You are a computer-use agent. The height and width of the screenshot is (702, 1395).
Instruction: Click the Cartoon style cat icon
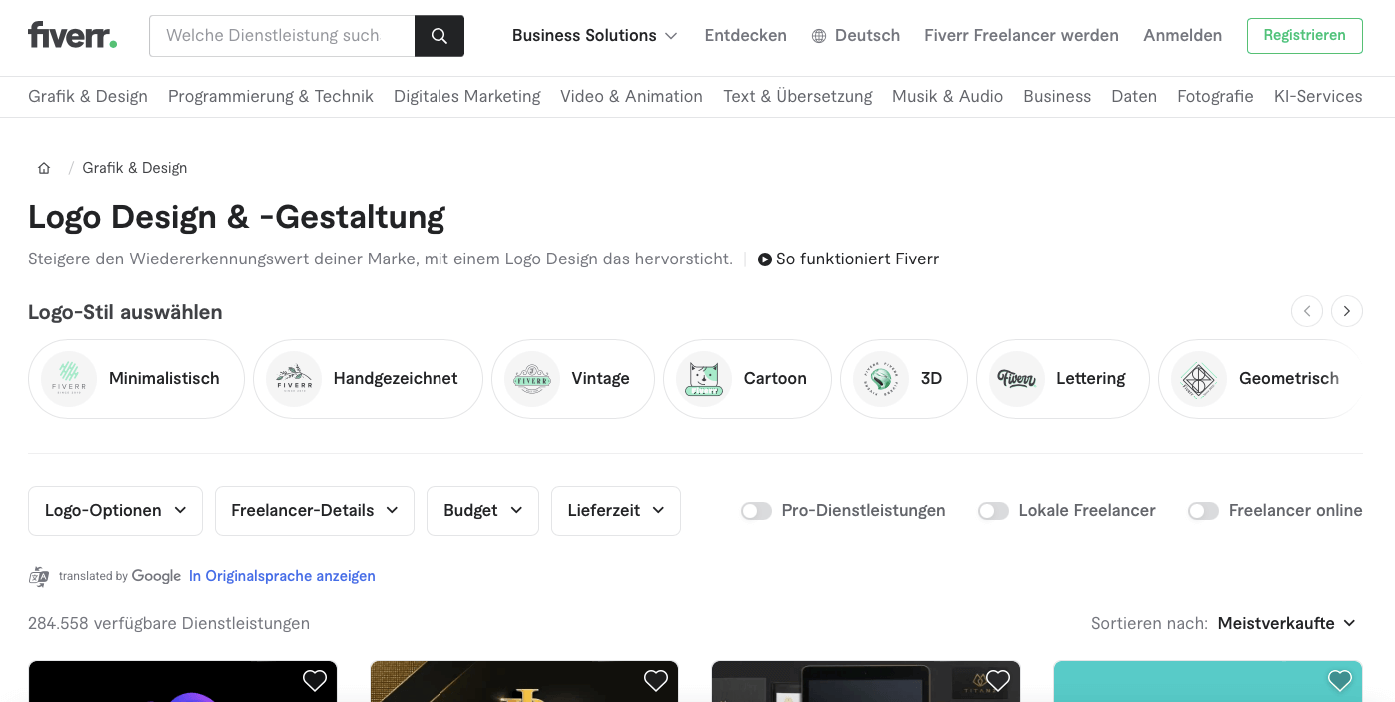click(x=704, y=379)
